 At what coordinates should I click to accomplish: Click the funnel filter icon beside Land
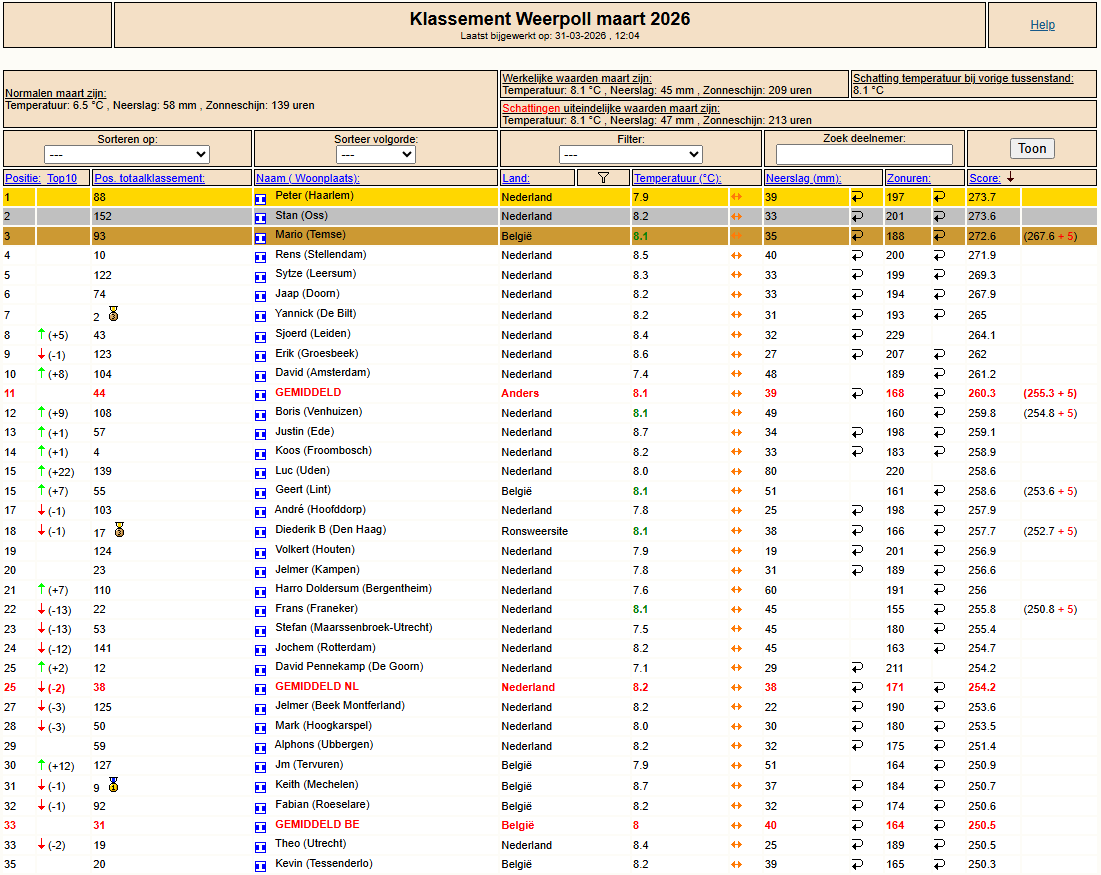[602, 178]
